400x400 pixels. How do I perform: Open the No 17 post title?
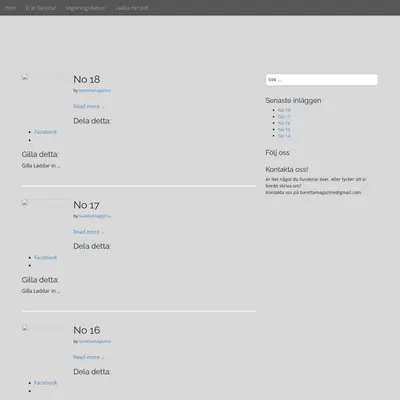tap(86, 205)
